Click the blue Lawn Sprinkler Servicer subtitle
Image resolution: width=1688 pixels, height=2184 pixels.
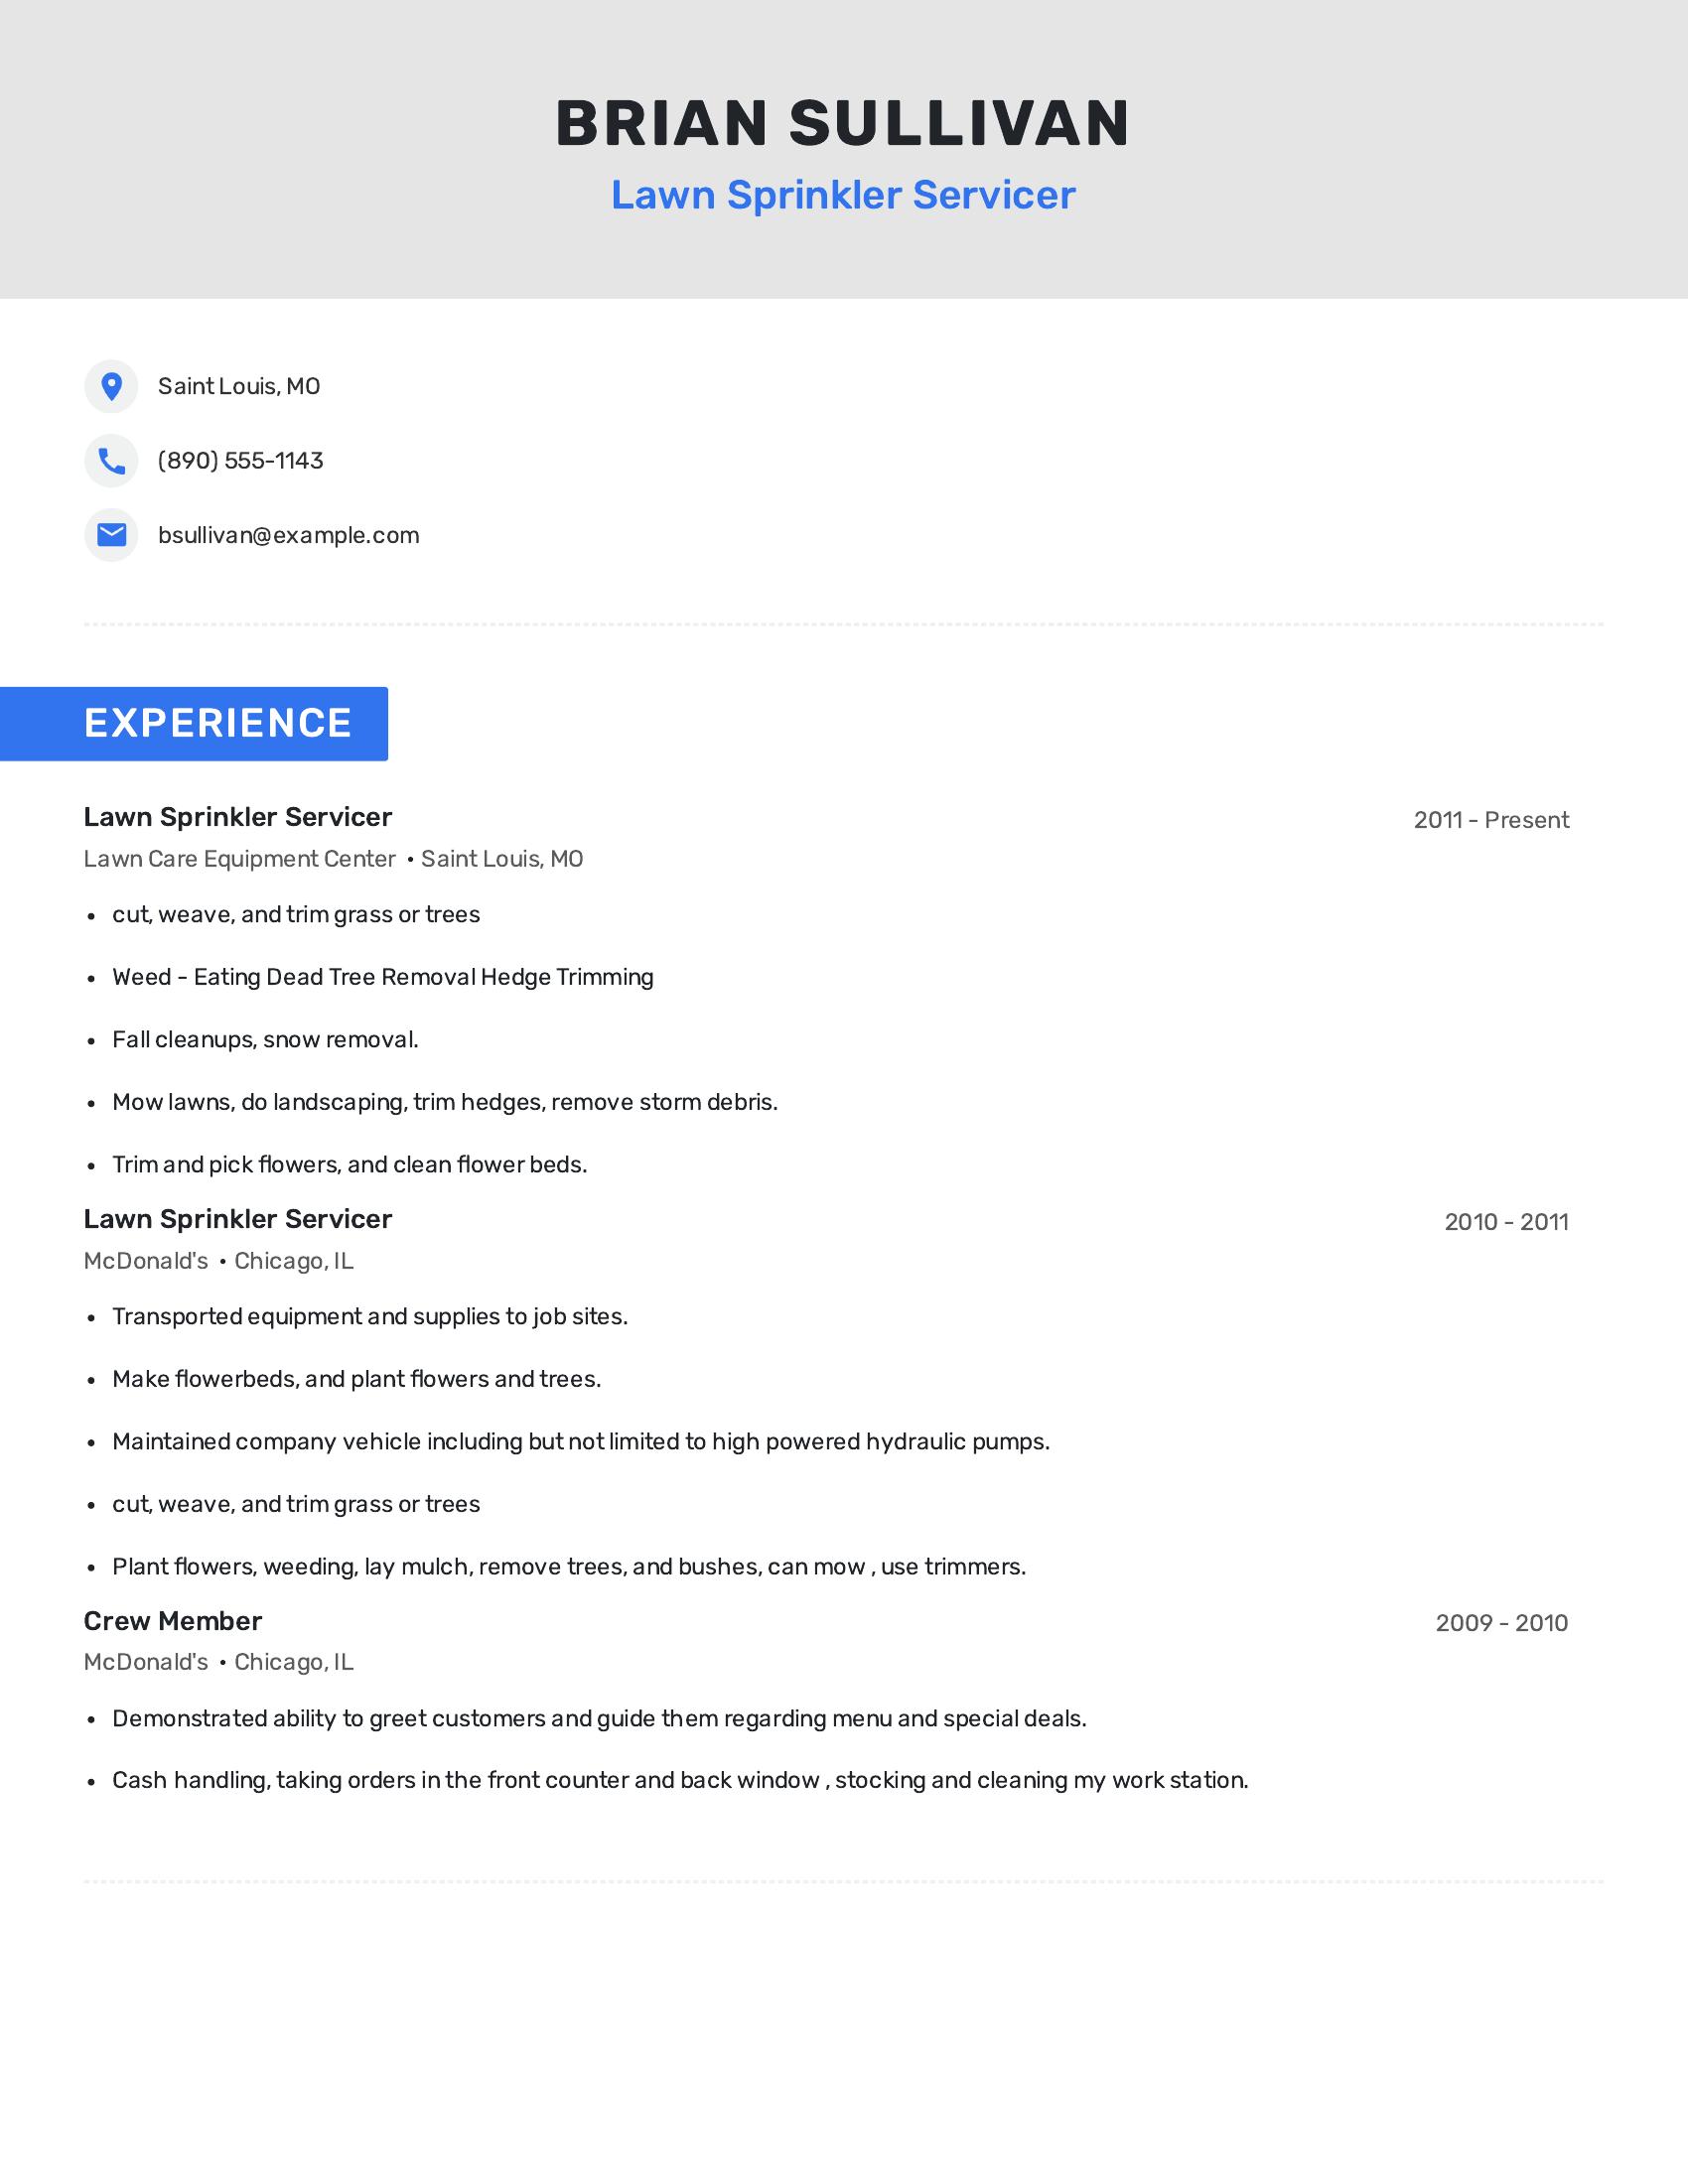click(x=843, y=194)
